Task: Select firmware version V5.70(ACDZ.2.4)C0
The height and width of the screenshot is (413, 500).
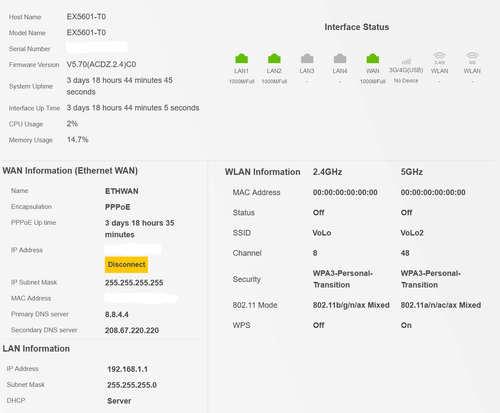Action: (x=101, y=64)
